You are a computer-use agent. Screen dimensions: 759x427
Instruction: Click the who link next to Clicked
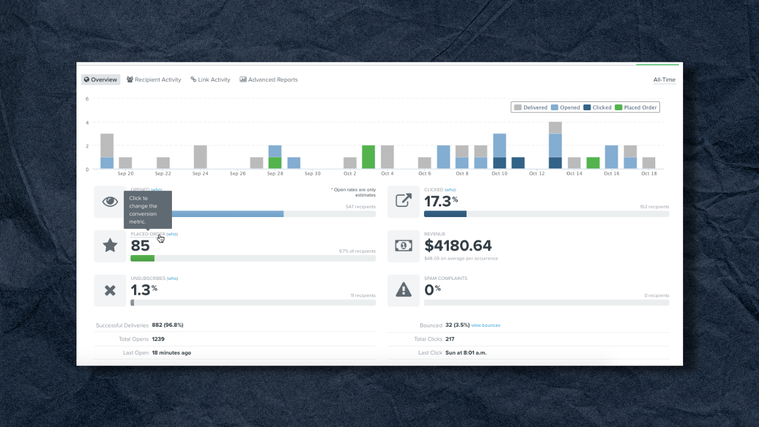[450, 190]
